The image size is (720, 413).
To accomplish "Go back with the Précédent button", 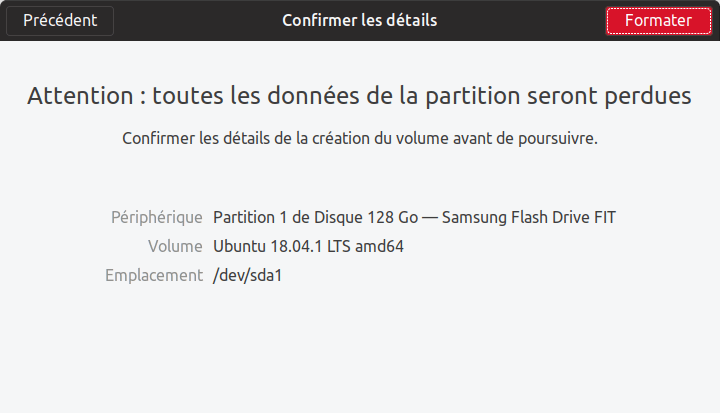I will tap(60, 21).
